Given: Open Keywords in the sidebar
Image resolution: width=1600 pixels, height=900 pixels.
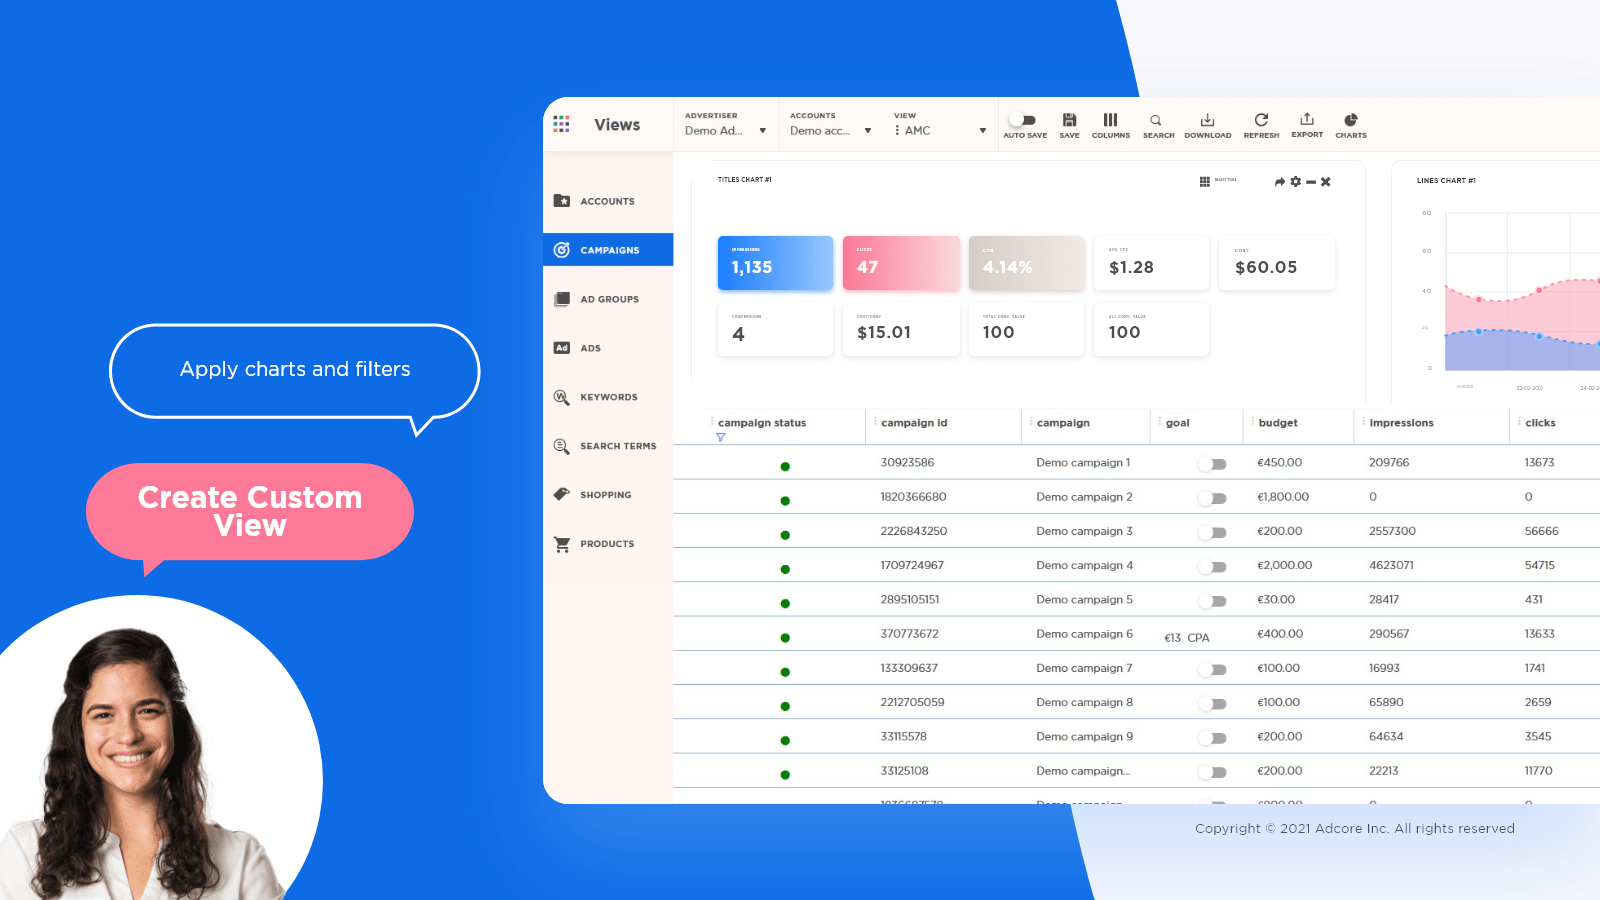Looking at the screenshot, I should 608,397.
